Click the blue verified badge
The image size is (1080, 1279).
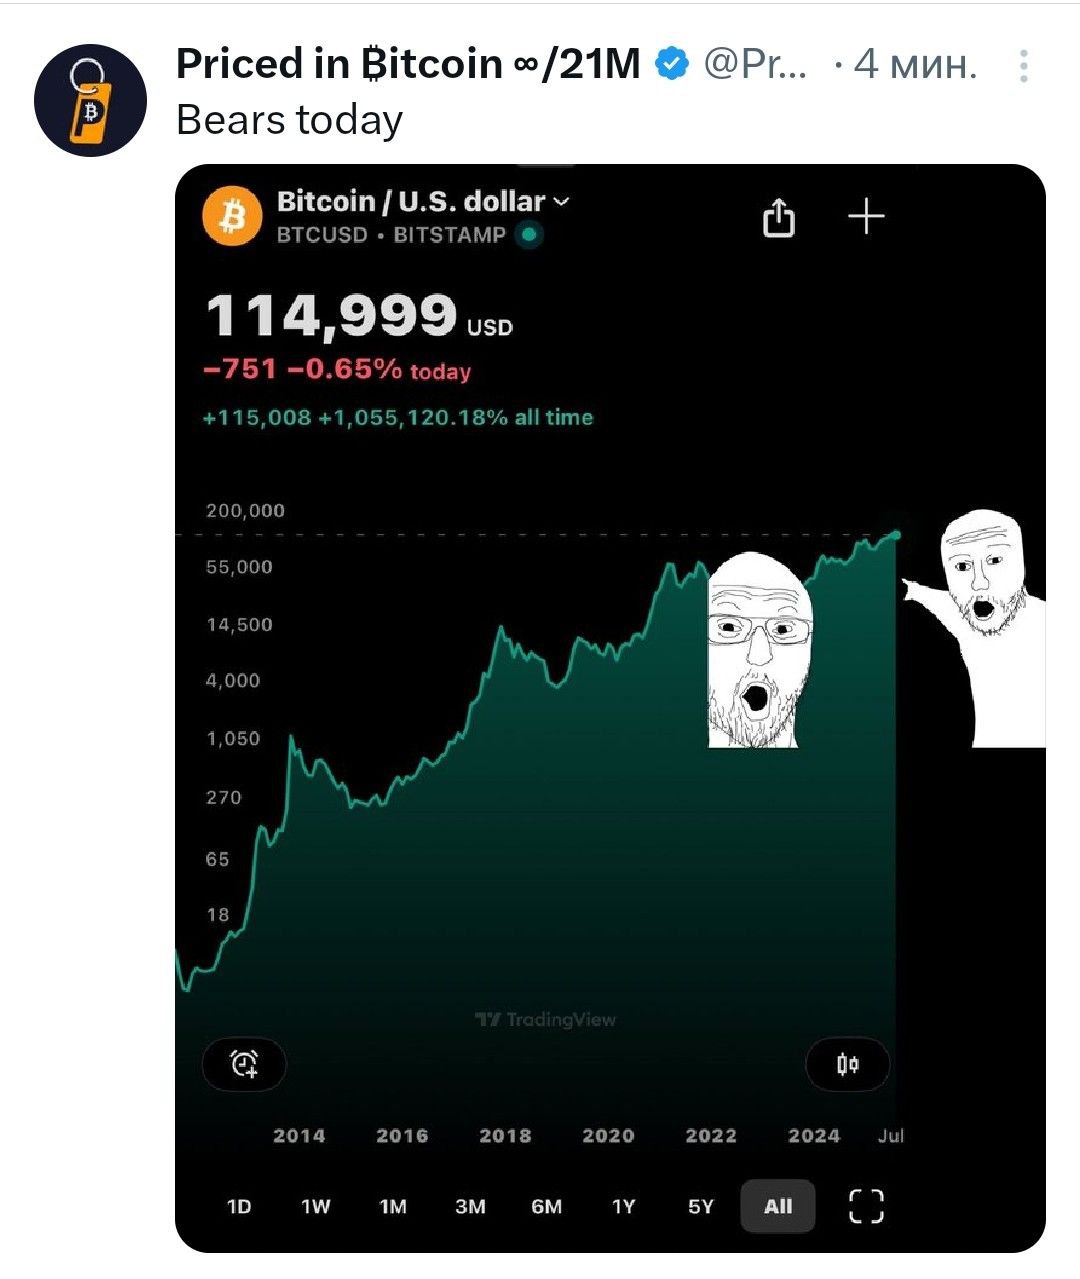(672, 65)
